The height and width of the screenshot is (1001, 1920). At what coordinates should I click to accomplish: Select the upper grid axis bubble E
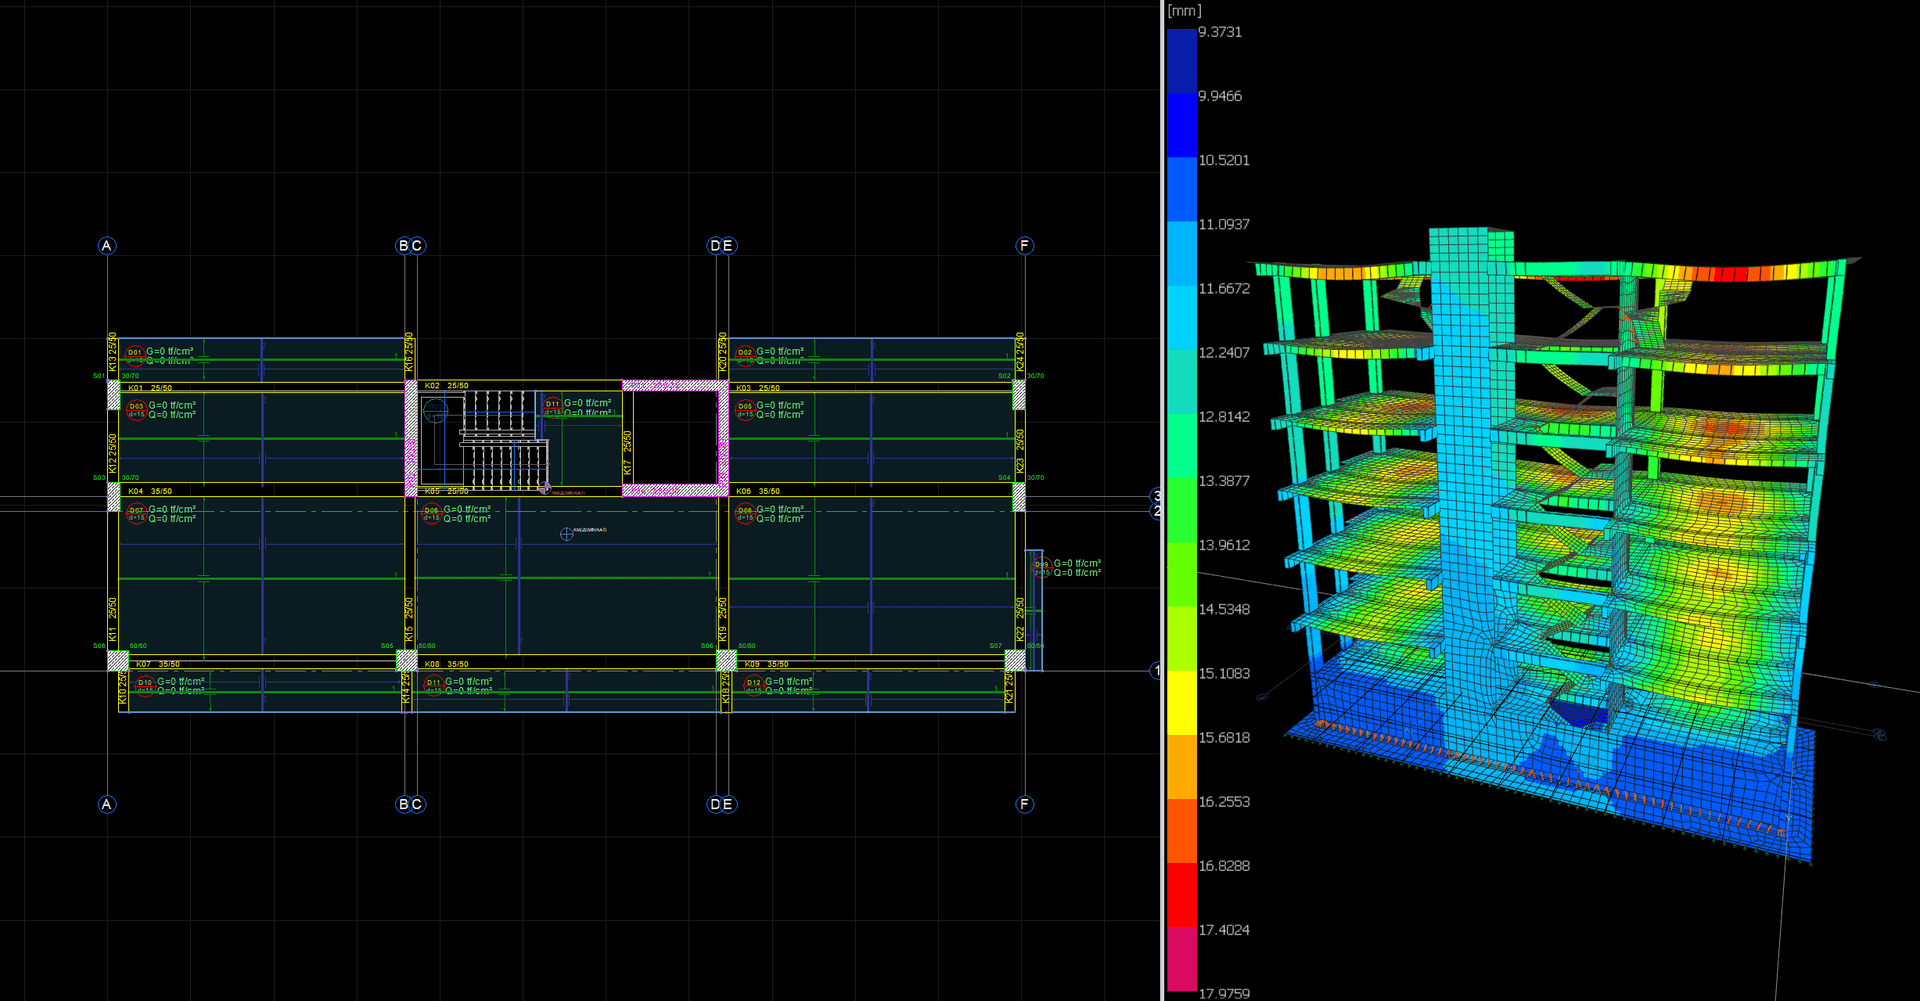tap(728, 246)
